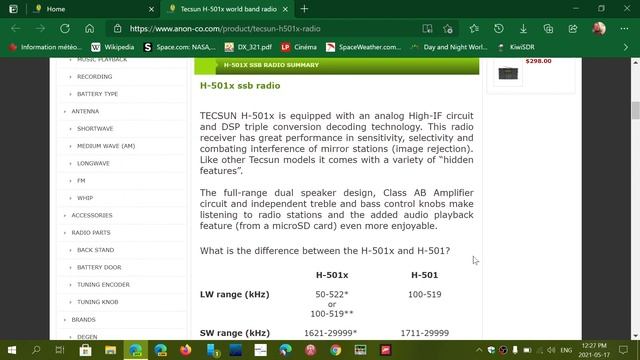This screenshot has height=360, width=640.
Task: Open browsing History
Action: (498, 29)
